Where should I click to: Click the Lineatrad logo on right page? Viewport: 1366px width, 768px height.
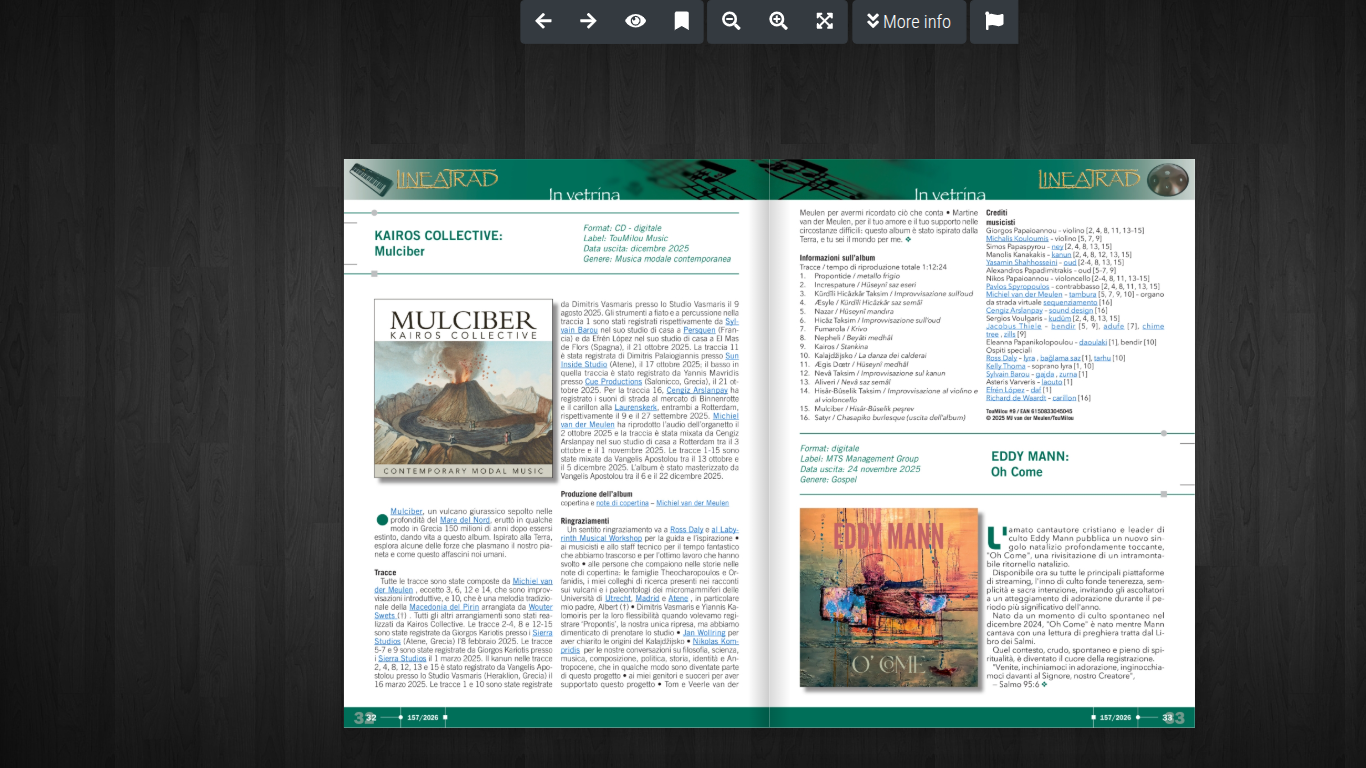click(1088, 179)
